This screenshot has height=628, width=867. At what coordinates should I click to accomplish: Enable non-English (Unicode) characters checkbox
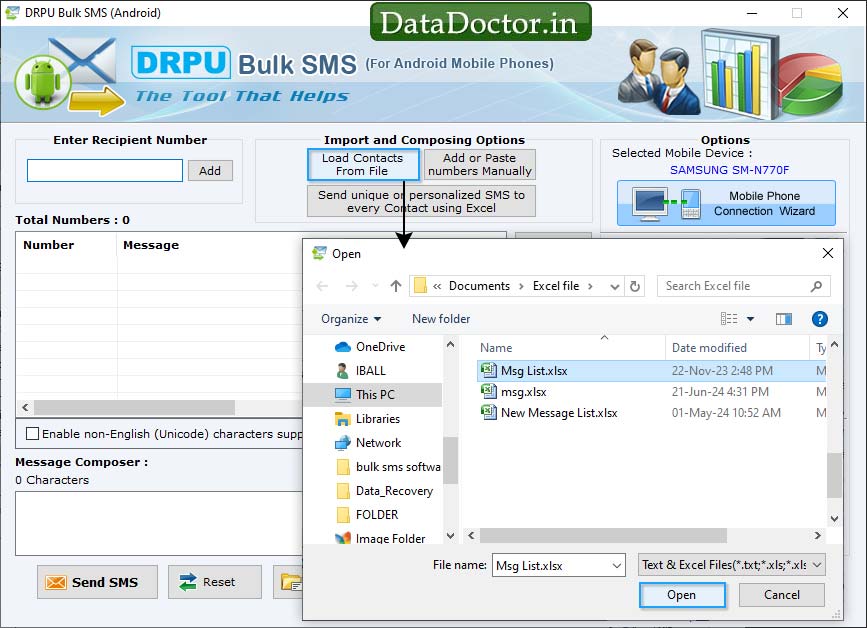click(x=33, y=433)
